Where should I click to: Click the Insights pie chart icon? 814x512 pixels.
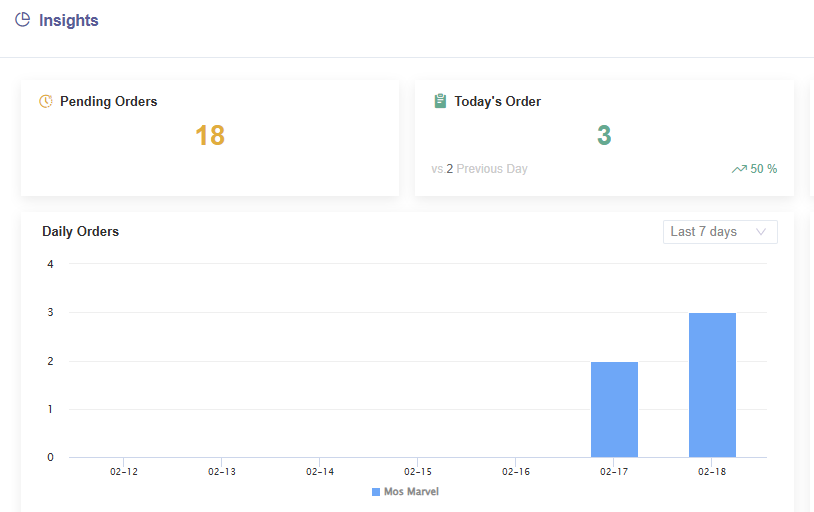[x=22, y=20]
